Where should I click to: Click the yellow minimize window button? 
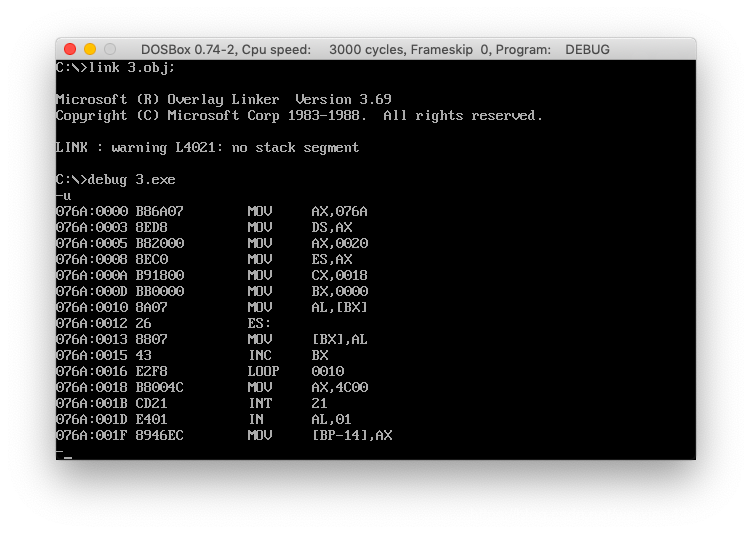tap(90, 49)
